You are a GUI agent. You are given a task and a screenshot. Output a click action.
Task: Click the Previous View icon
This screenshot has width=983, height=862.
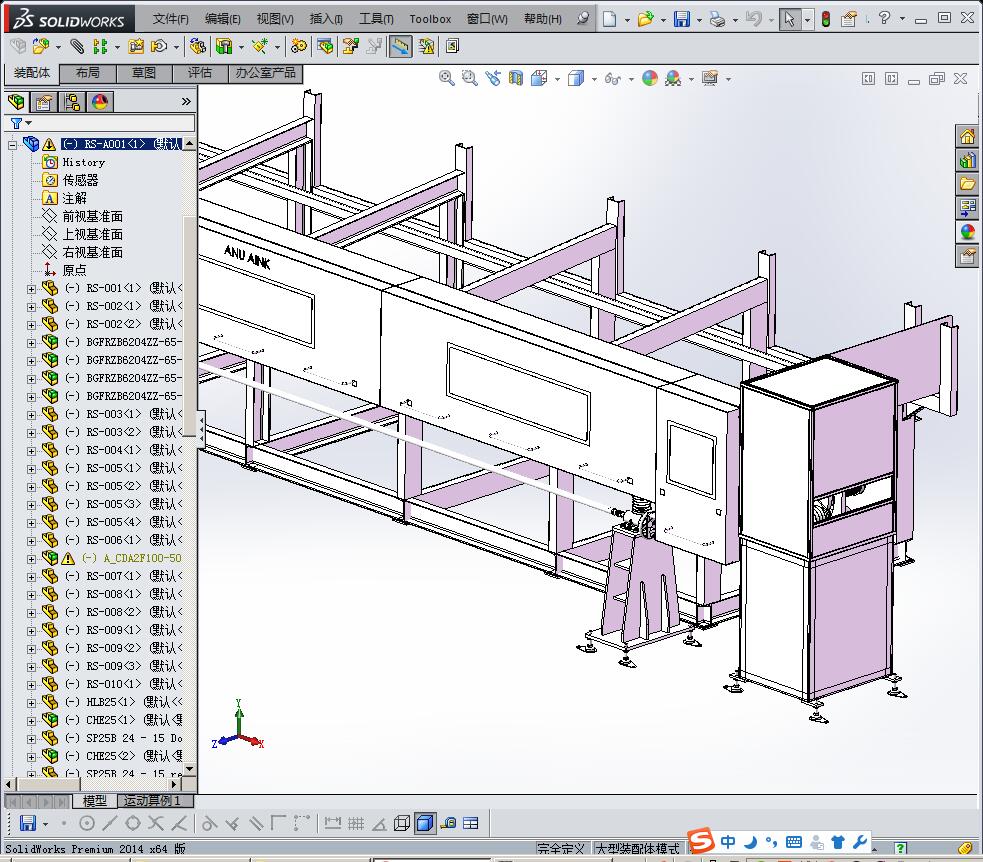493,78
